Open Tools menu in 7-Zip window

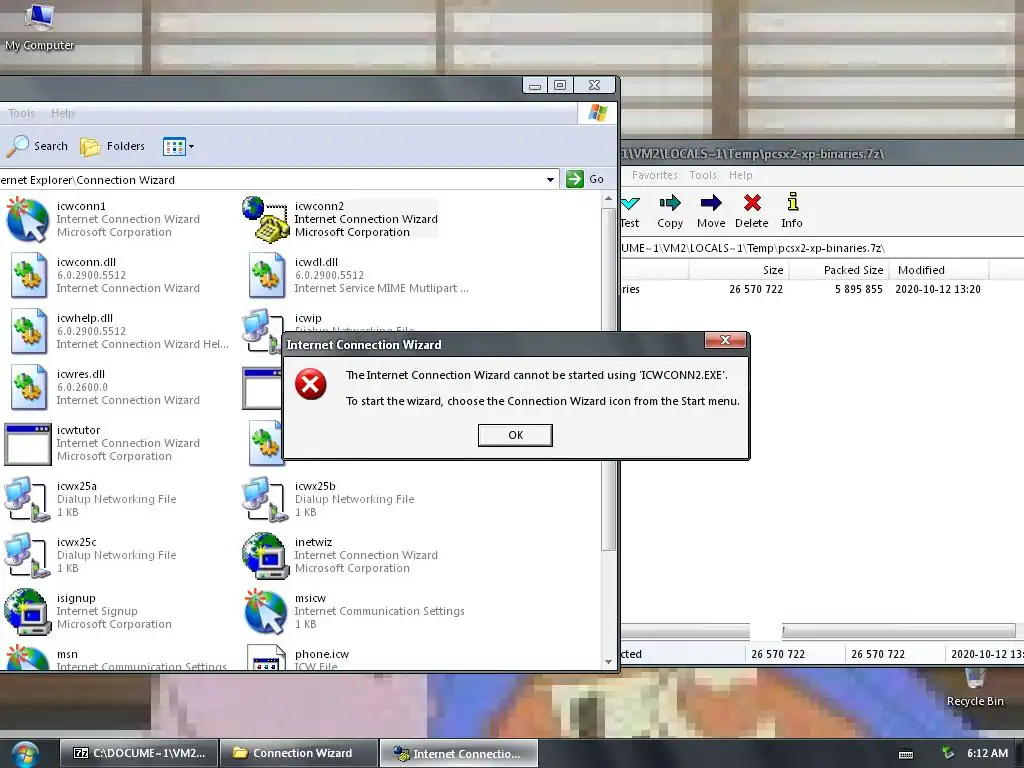(703, 175)
